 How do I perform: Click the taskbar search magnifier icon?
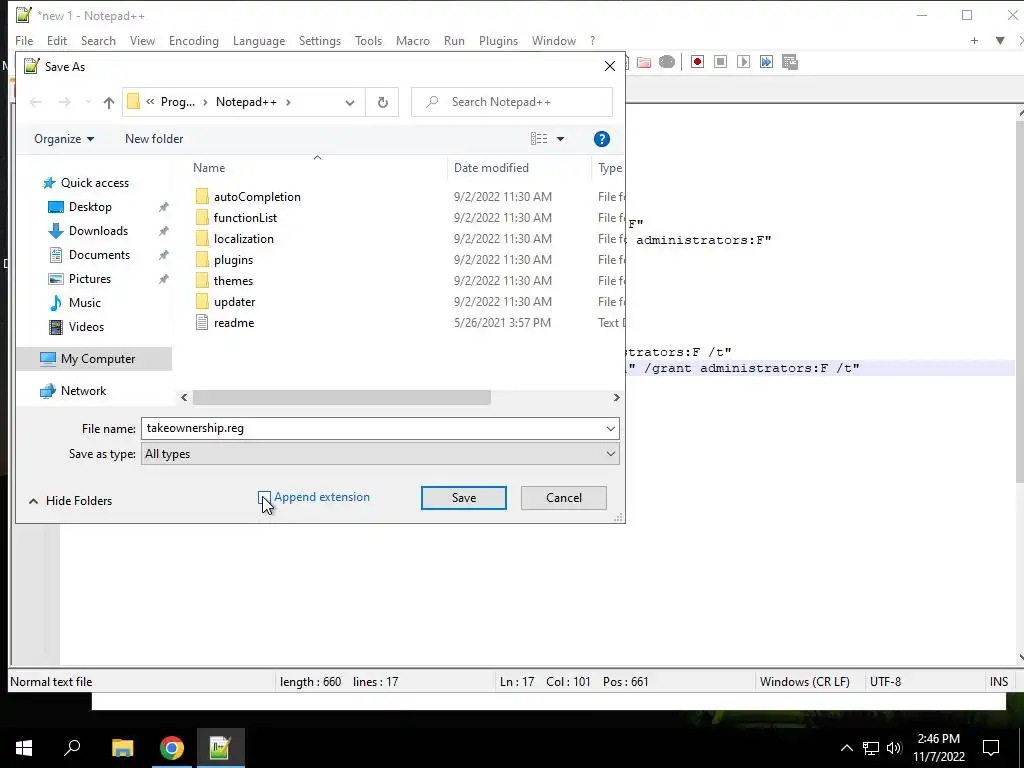click(72, 748)
